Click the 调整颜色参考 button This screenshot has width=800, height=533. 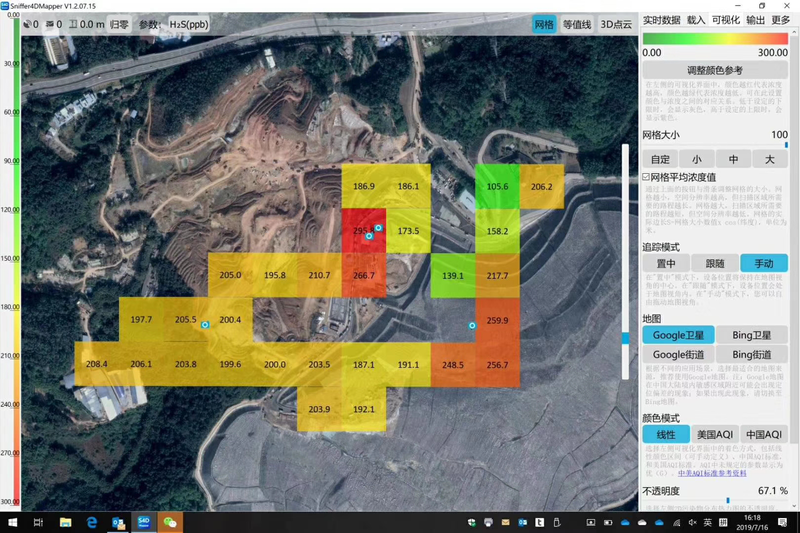715,70
